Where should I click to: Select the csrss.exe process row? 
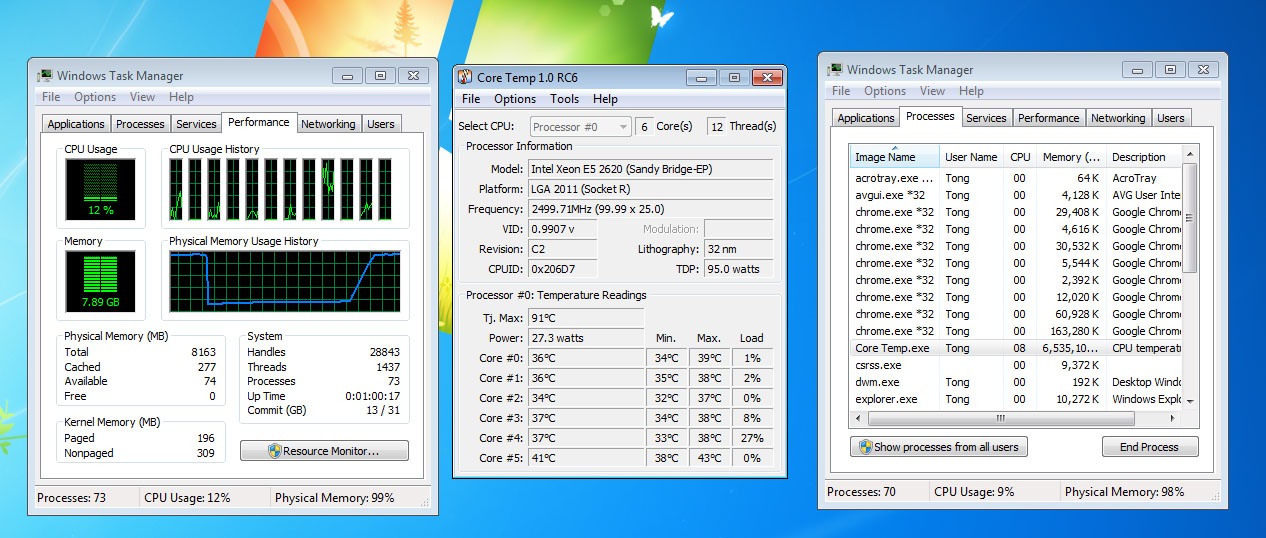click(1016, 365)
